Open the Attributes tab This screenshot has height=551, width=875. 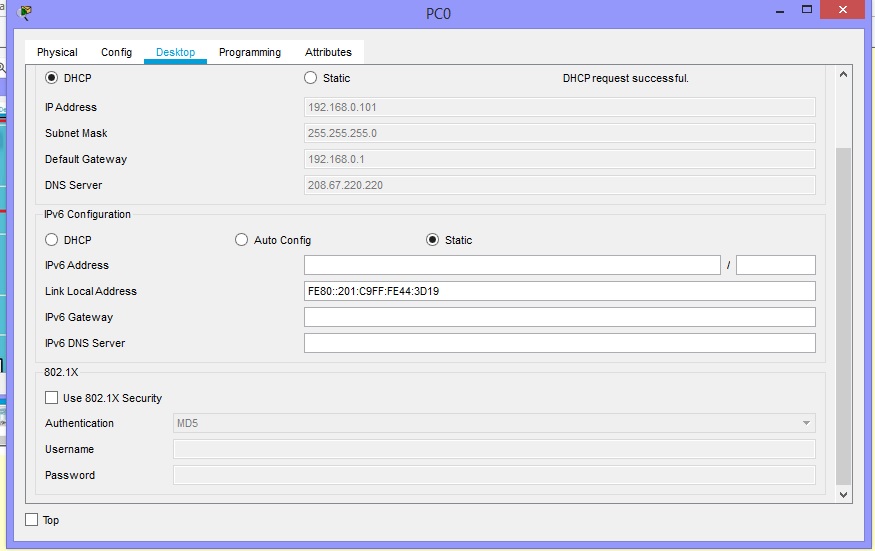tap(328, 52)
